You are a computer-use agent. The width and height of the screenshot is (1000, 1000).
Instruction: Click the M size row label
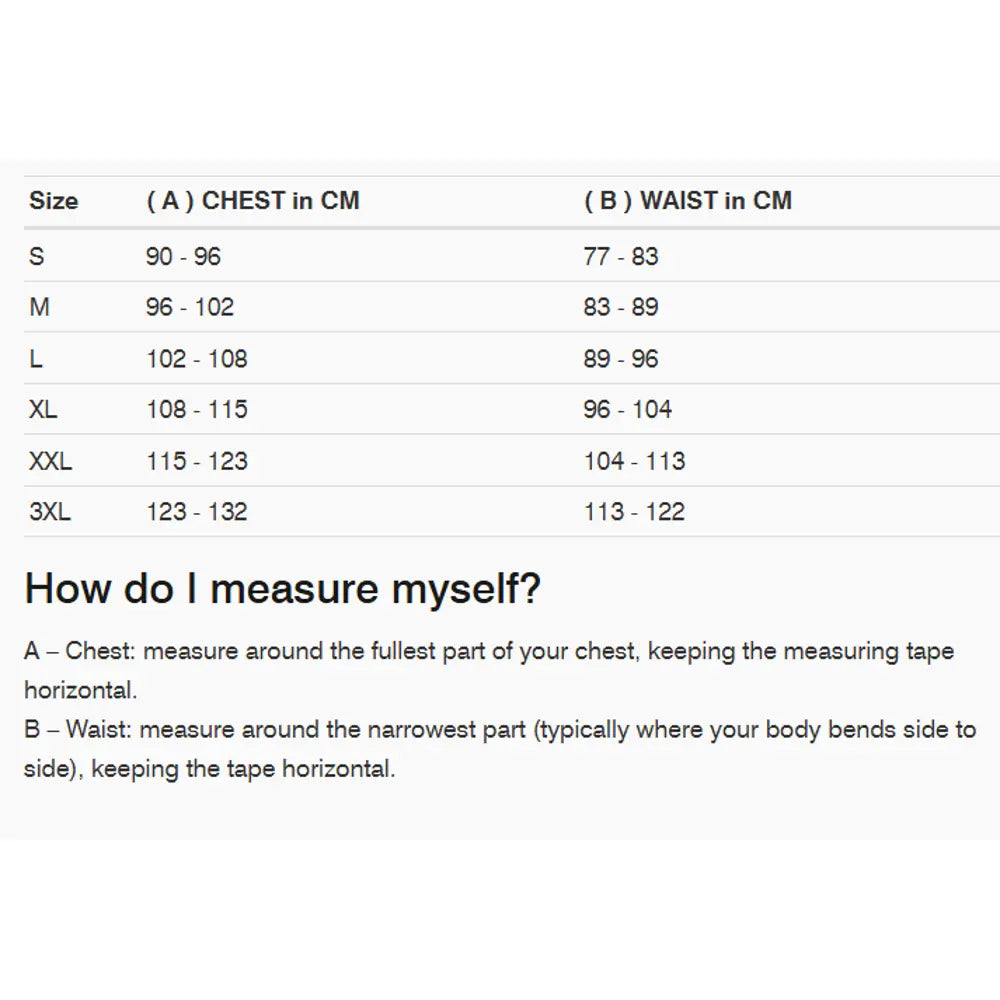[x=39, y=307]
